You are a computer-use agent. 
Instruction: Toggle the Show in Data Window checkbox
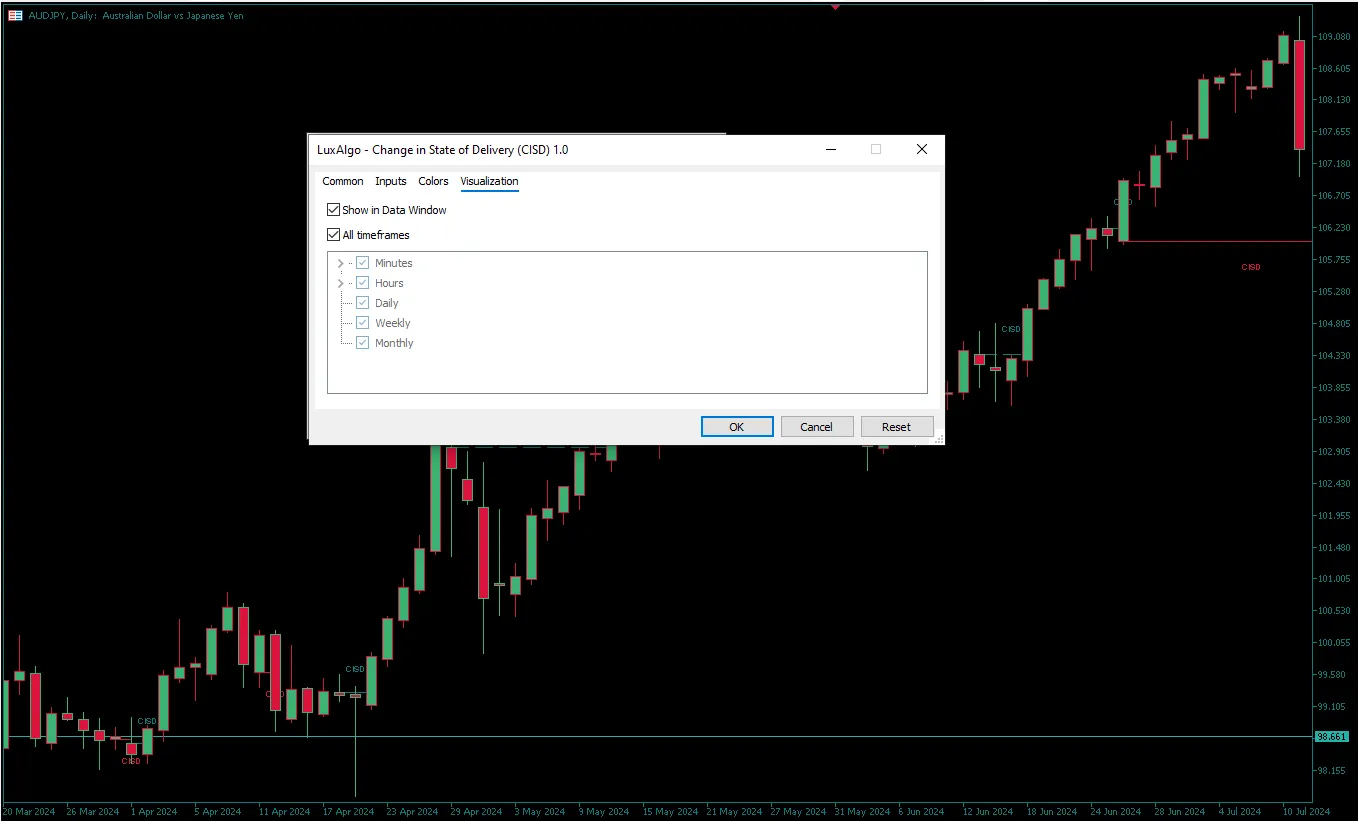pyautogui.click(x=334, y=210)
